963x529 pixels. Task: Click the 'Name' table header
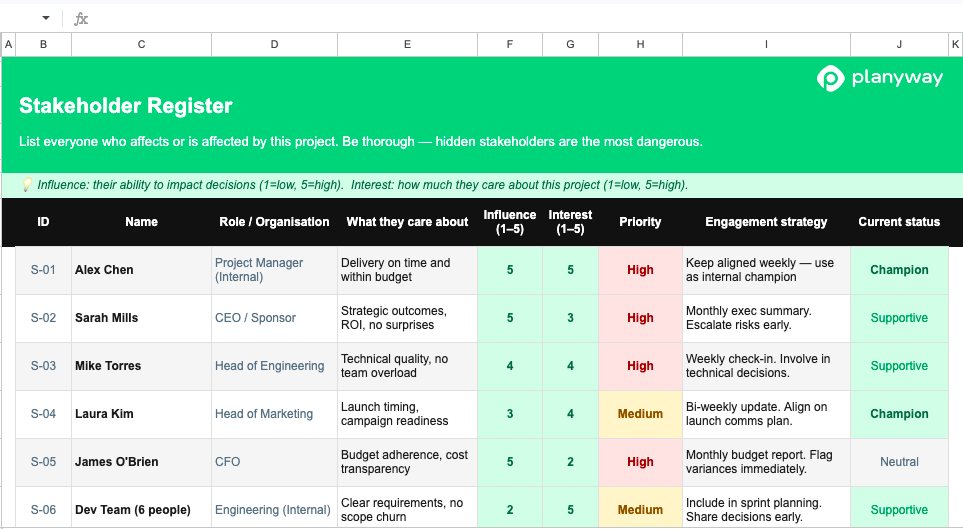(x=141, y=222)
